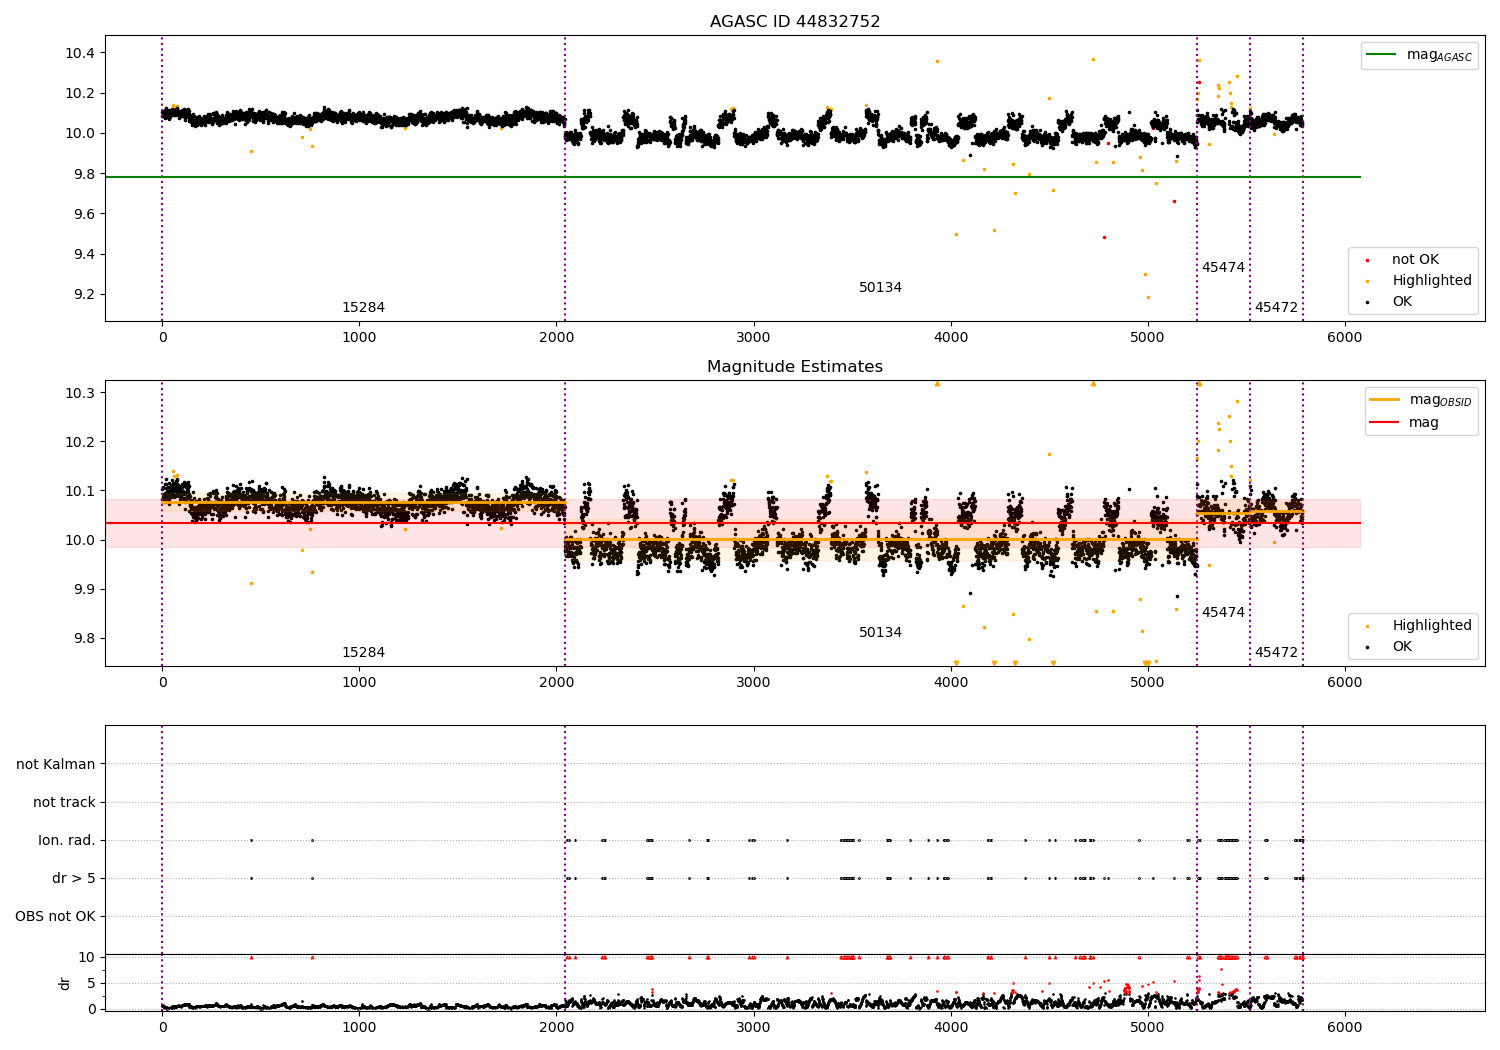
Task: Click obsid label 15284 in Magnitude Estimates panel
Action: (x=363, y=653)
